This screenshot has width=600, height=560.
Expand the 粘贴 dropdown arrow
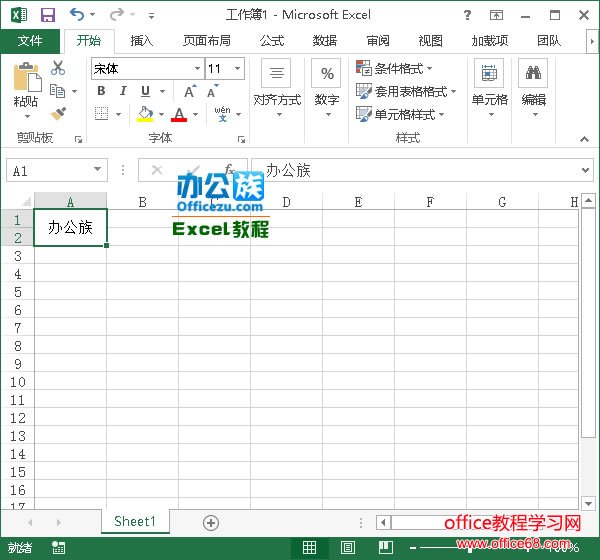[27, 116]
